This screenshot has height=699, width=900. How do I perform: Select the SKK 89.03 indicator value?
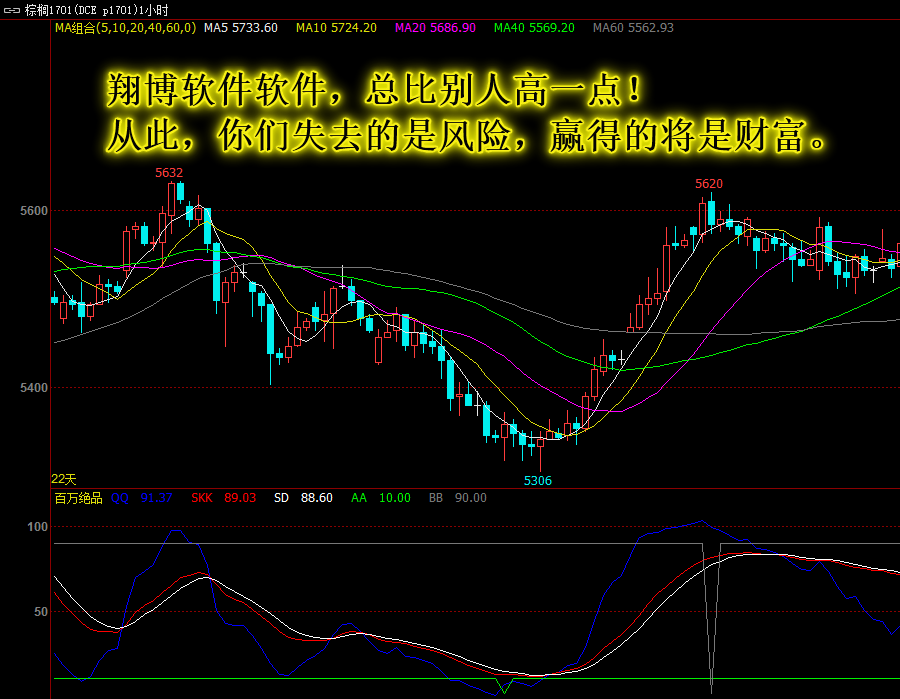pos(223,498)
